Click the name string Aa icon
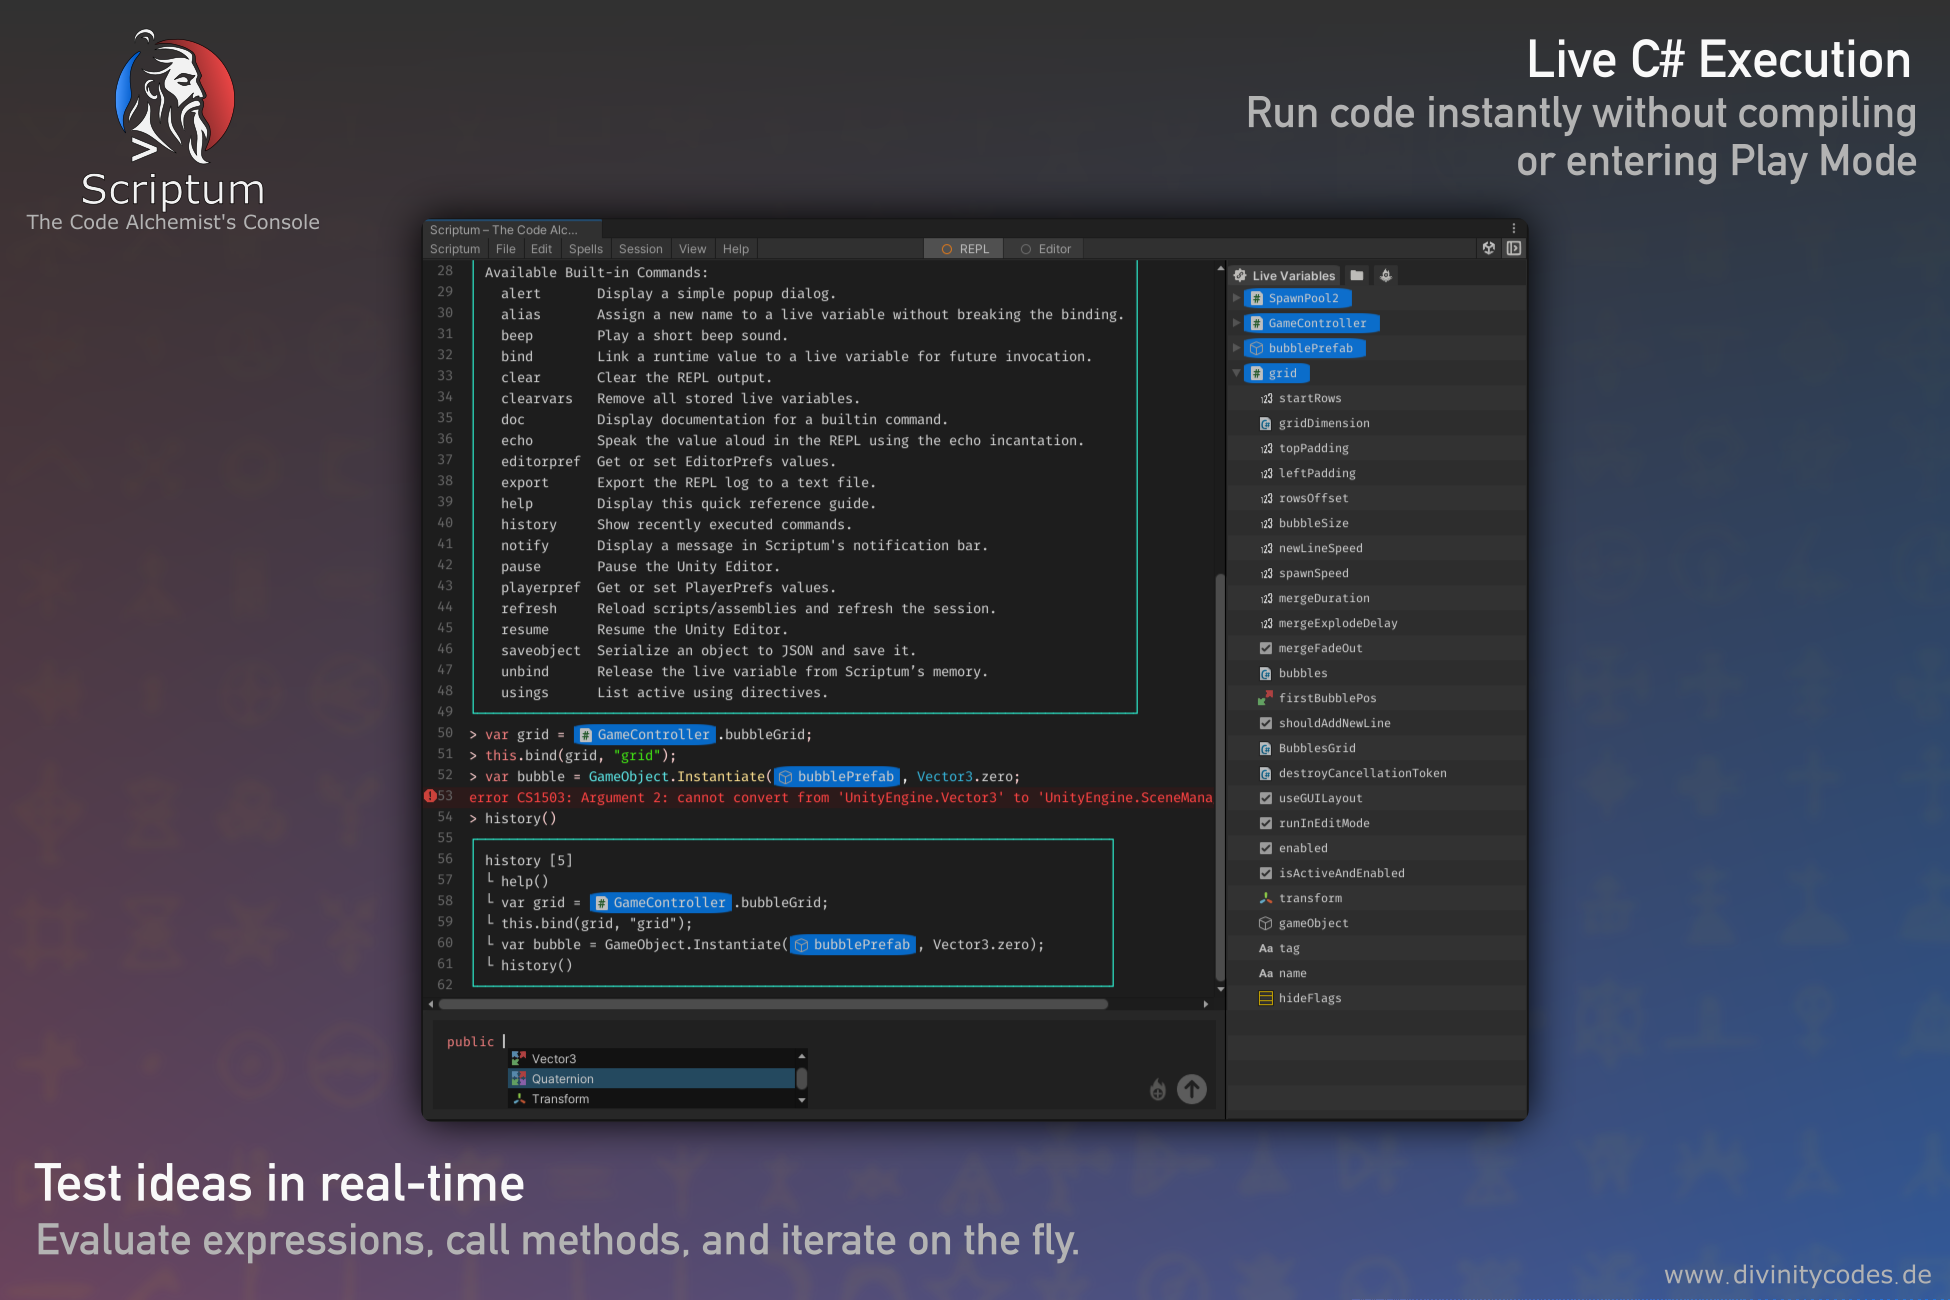The height and width of the screenshot is (1300, 1950). point(1266,973)
